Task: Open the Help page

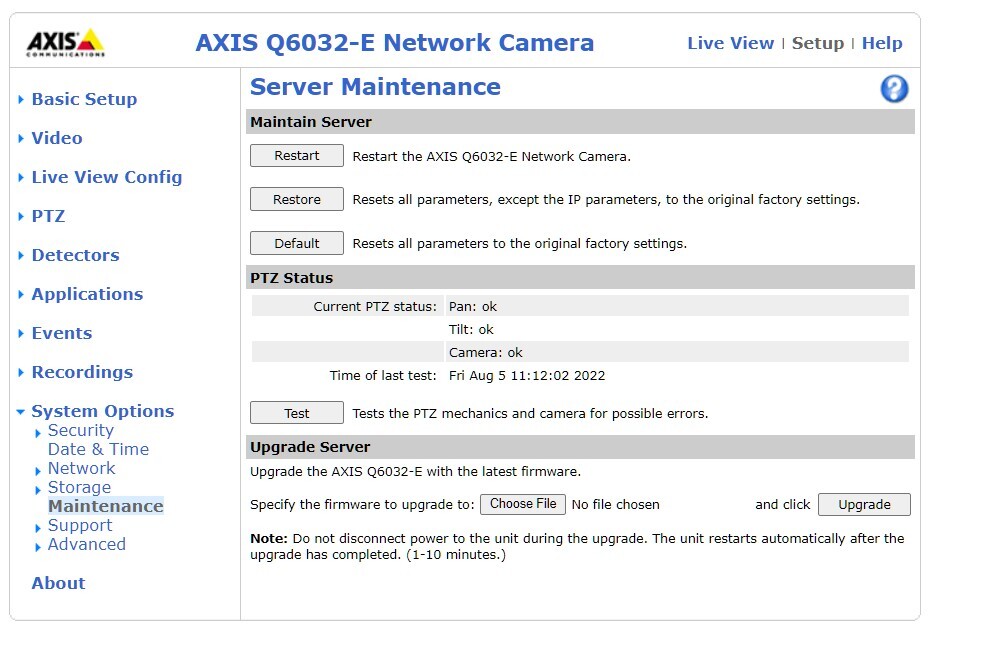Action: (882, 43)
